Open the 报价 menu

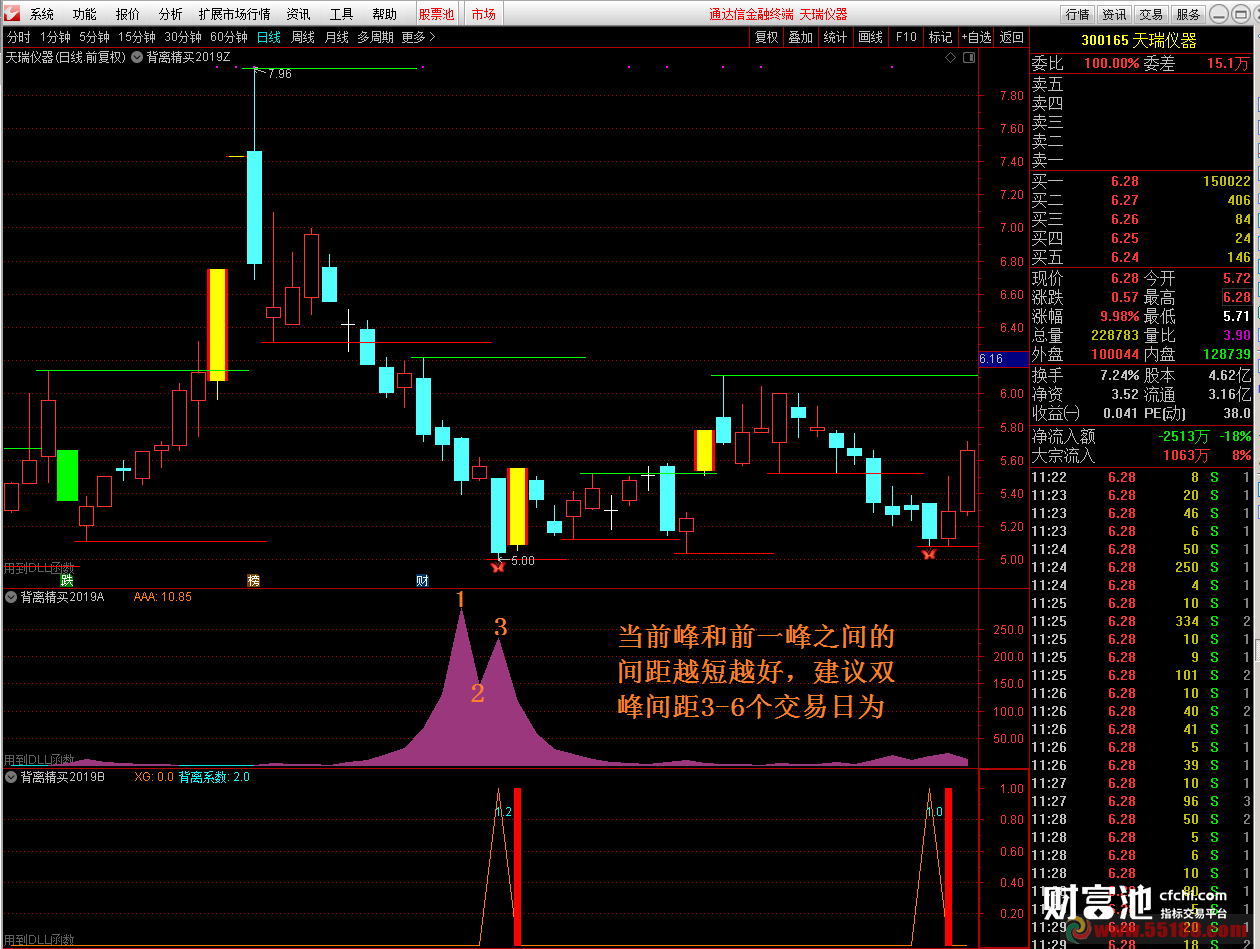(128, 14)
